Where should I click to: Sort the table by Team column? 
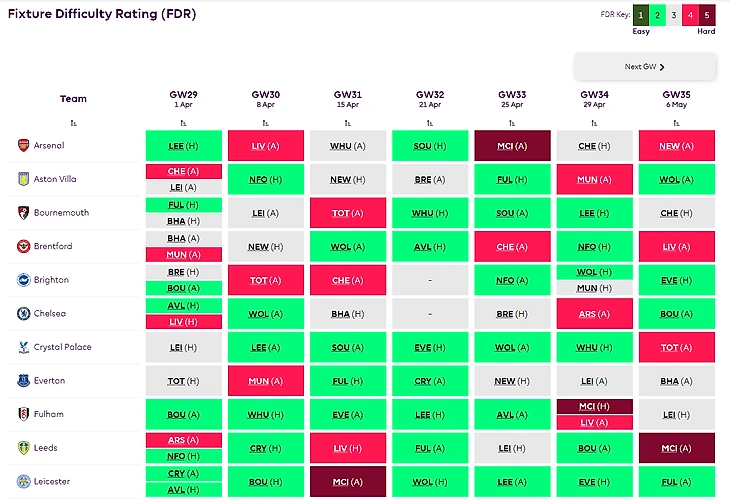[73, 123]
